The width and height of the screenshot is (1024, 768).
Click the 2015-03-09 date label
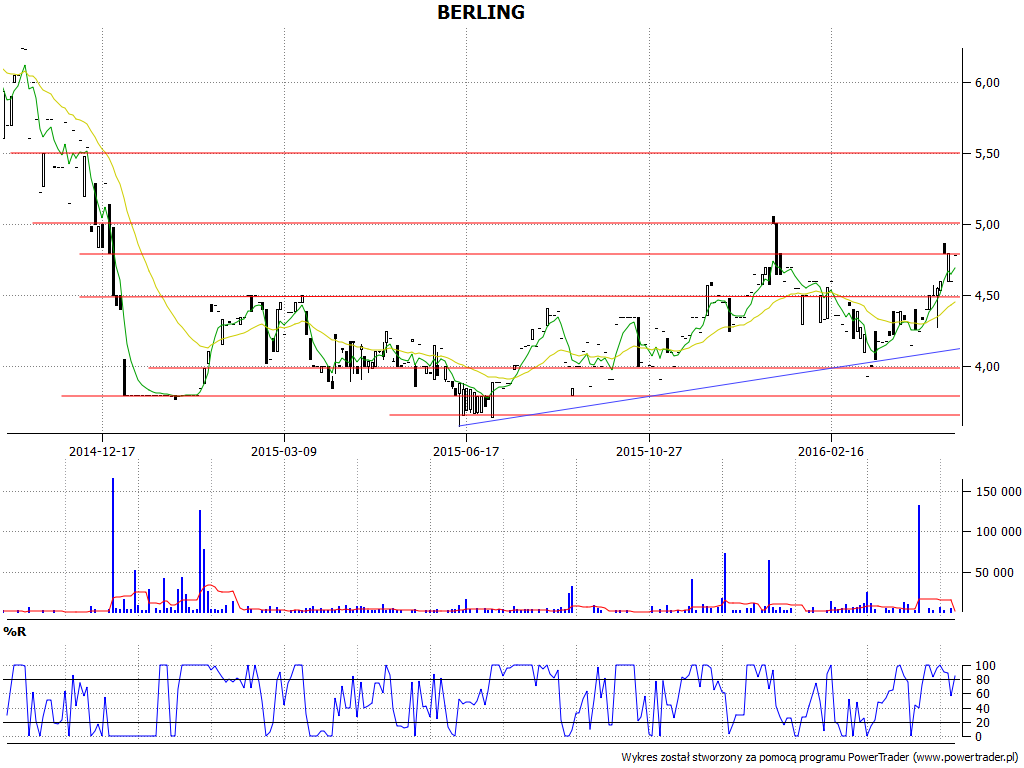(x=284, y=451)
